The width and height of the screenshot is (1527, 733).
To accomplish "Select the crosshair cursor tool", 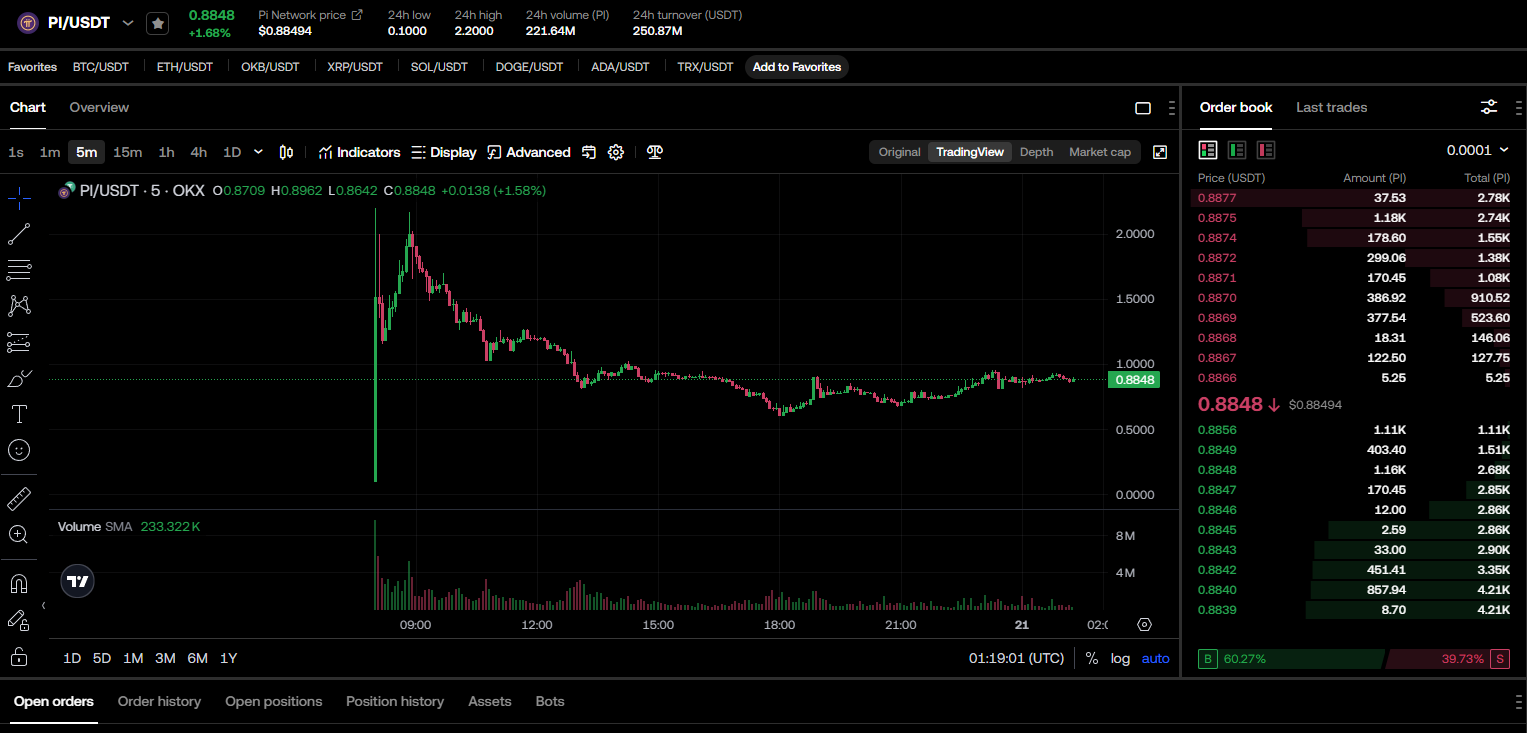I will [x=19, y=198].
